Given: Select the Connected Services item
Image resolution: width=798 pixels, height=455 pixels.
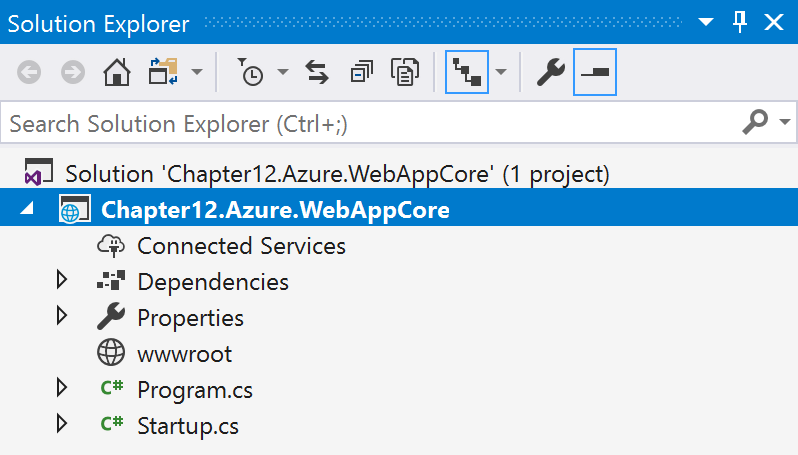Looking at the screenshot, I should pyautogui.click(x=241, y=246).
